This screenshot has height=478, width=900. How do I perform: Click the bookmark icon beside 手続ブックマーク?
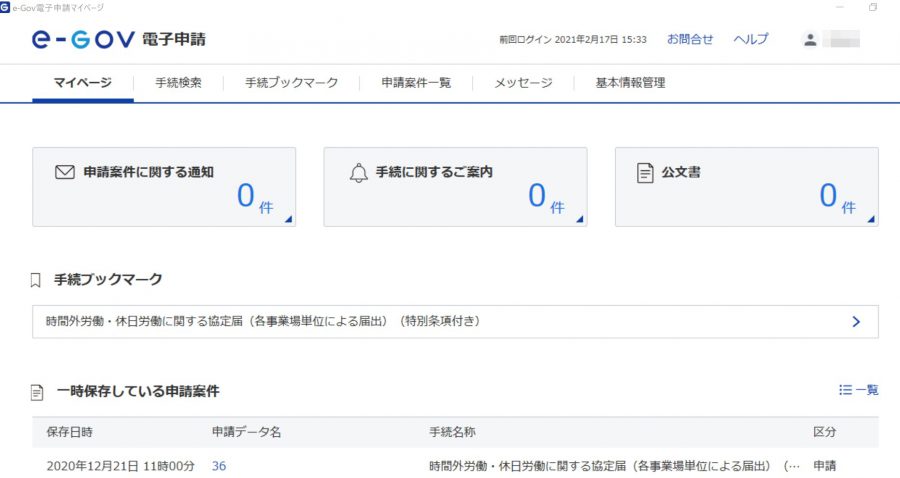pos(37,280)
